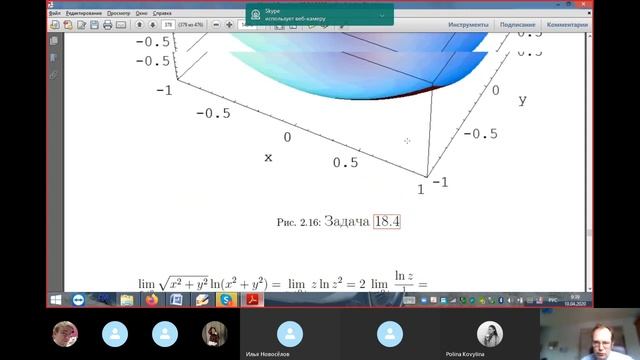The height and width of the screenshot is (360, 640).
Task: Follow the 18.4 problem link in caption
Action: click(x=387, y=221)
